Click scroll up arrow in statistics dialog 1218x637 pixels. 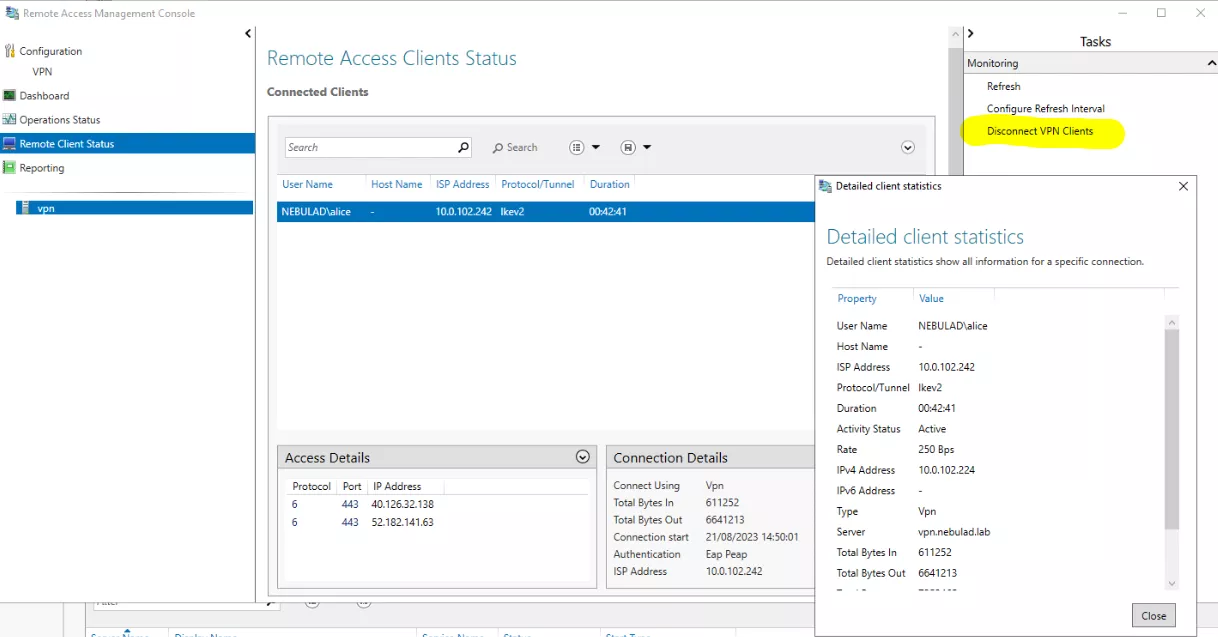pyautogui.click(x=1172, y=322)
